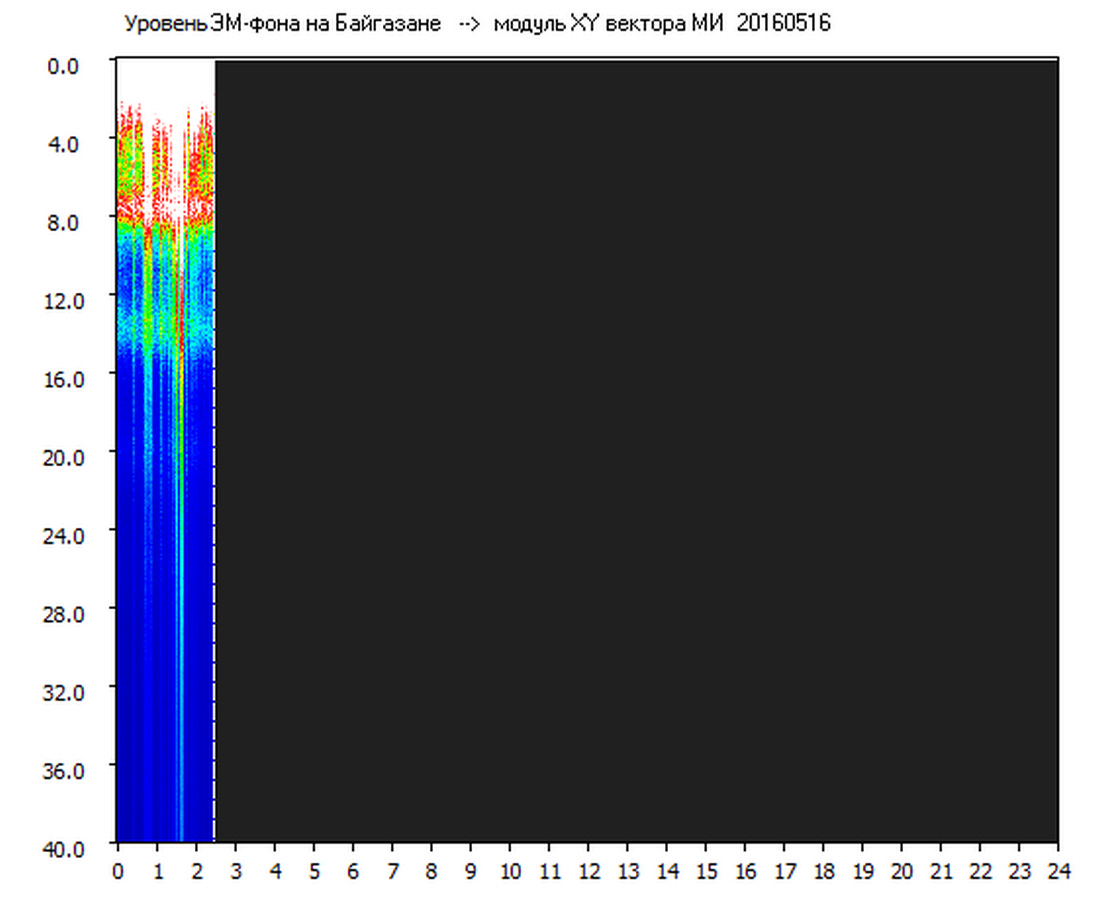Image resolution: width=1096 pixels, height=900 pixels.
Task: Click hour 6 label on time axis
Action: [x=353, y=871]
